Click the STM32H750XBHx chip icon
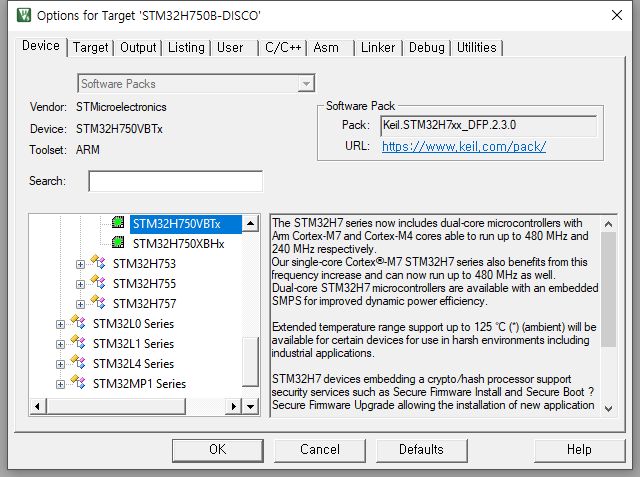 click(x=118, y=242)
